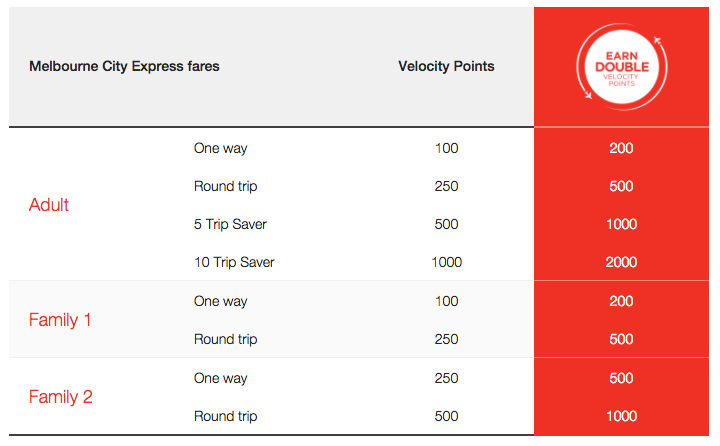
Task: Click Family 2 Round trip 1000 double points
Action: (x=622, y=416)
